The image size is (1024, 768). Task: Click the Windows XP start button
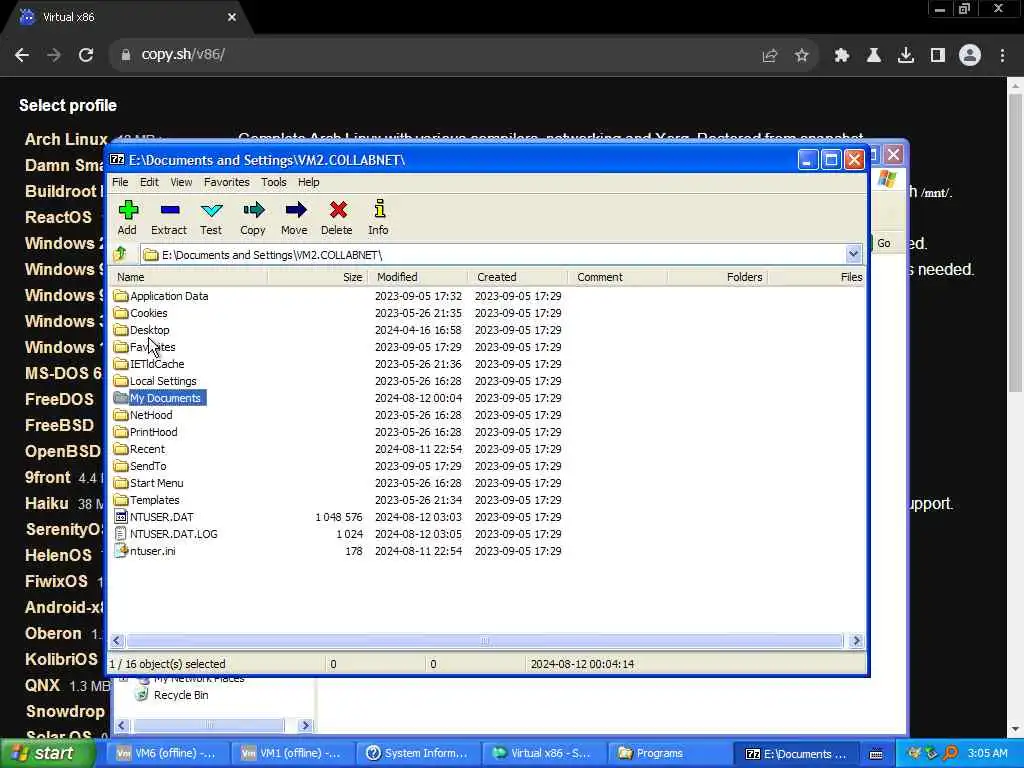click(47, 753)
